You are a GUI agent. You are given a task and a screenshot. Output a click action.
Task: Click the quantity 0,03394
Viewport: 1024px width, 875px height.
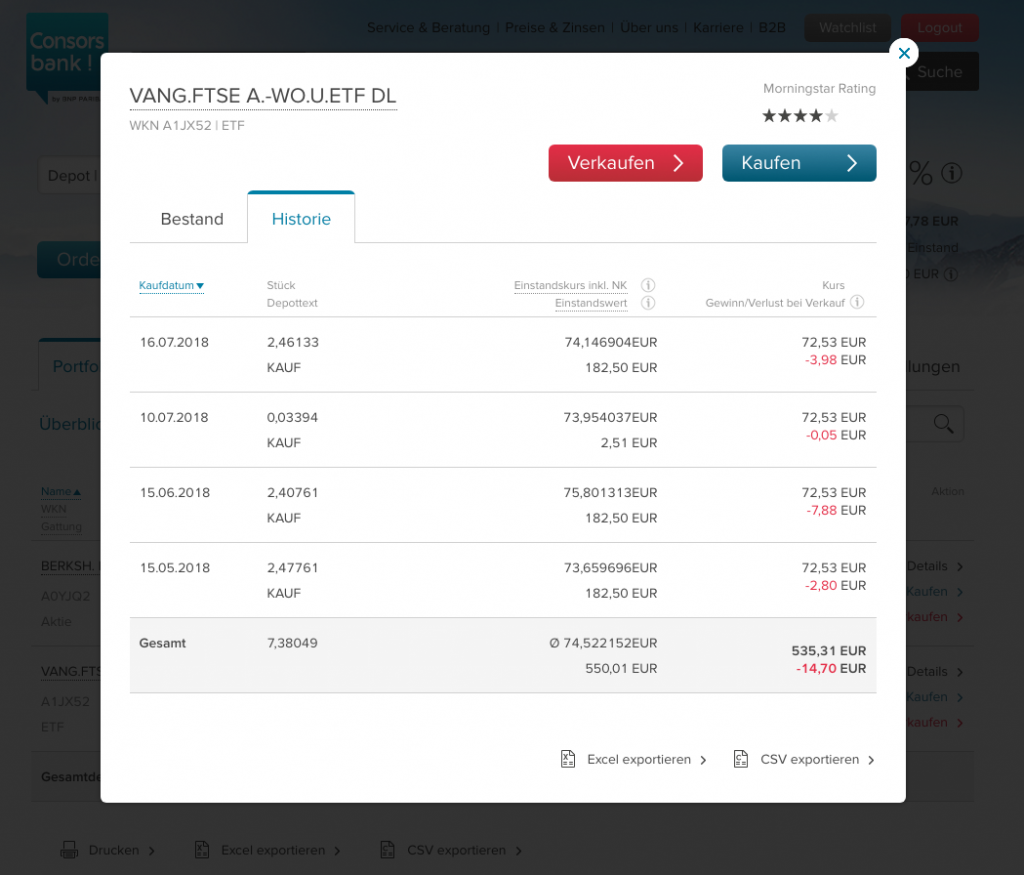(292, 417)
